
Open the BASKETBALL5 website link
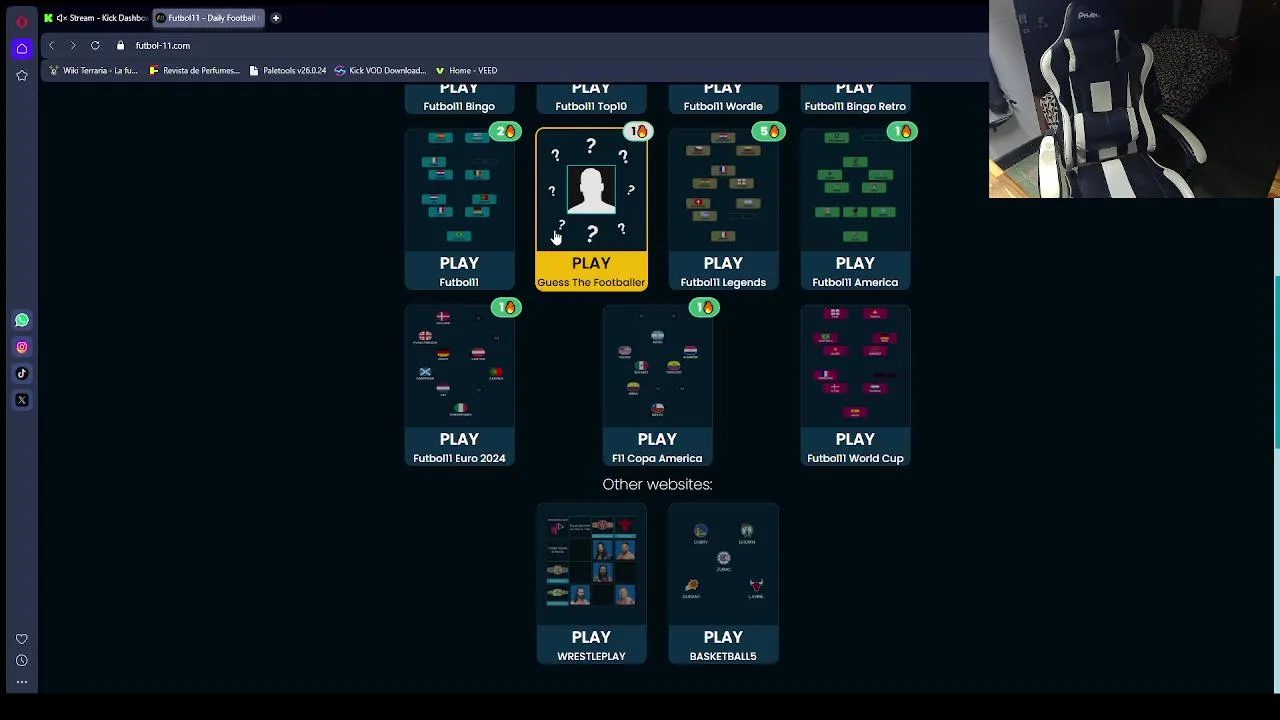(723, 645)
